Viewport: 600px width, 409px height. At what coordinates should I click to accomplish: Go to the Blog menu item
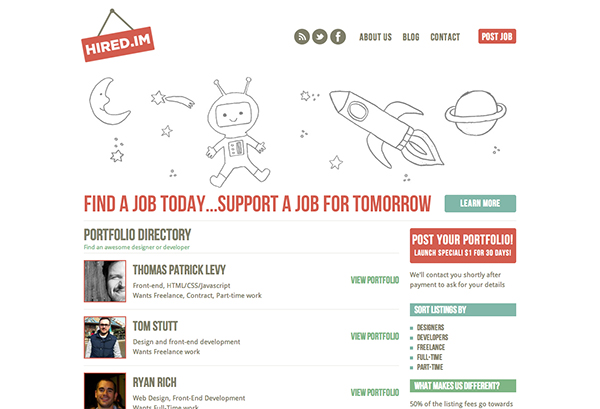pyautogui.click(x=411, y=37)
